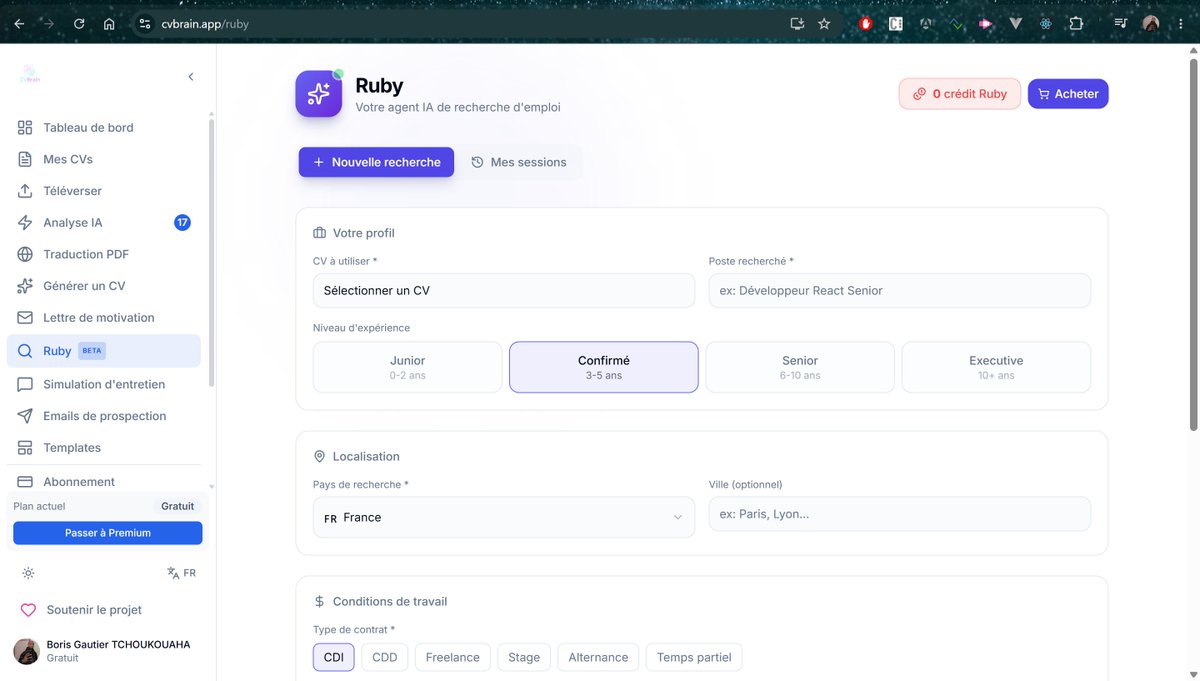Open the browser extensions puzzle icon
Viewport: 1200px width, 681px height.
pos(1076,24)
